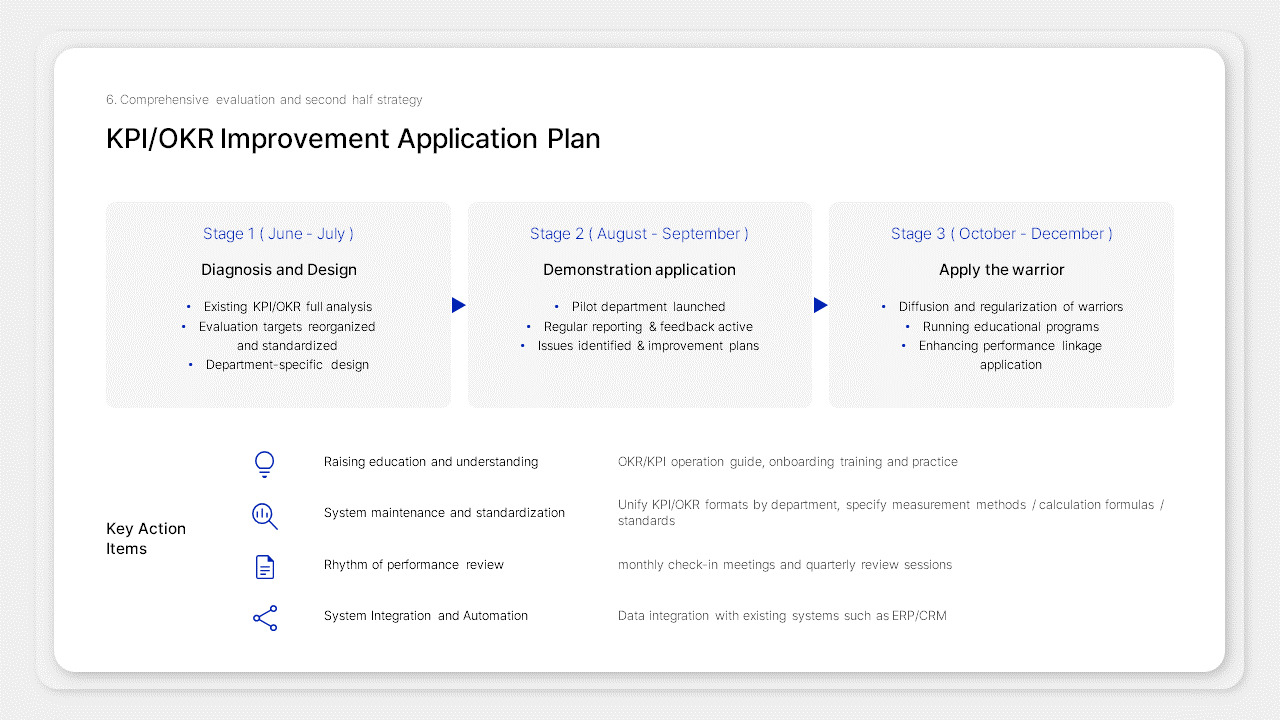The width and height of the screenshot is (1280, 720).
Task: Select the lightbulb icon's inner bulb shape
Action: point(264,459)
